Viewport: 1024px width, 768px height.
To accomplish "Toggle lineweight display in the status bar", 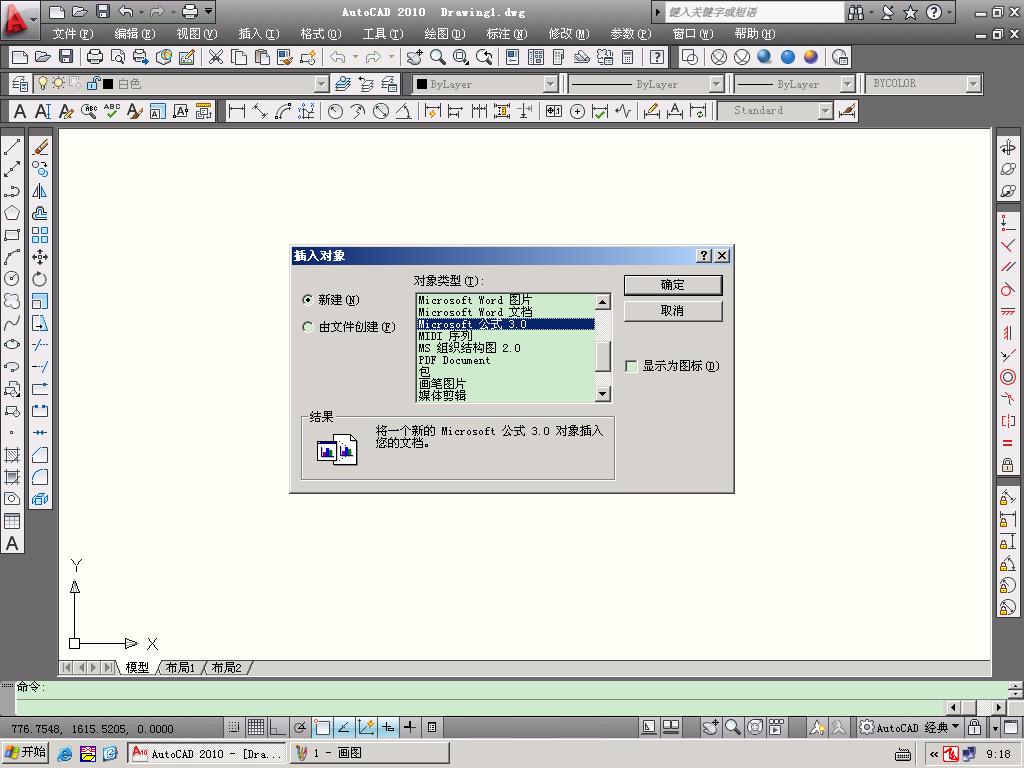I will [409, 727].
